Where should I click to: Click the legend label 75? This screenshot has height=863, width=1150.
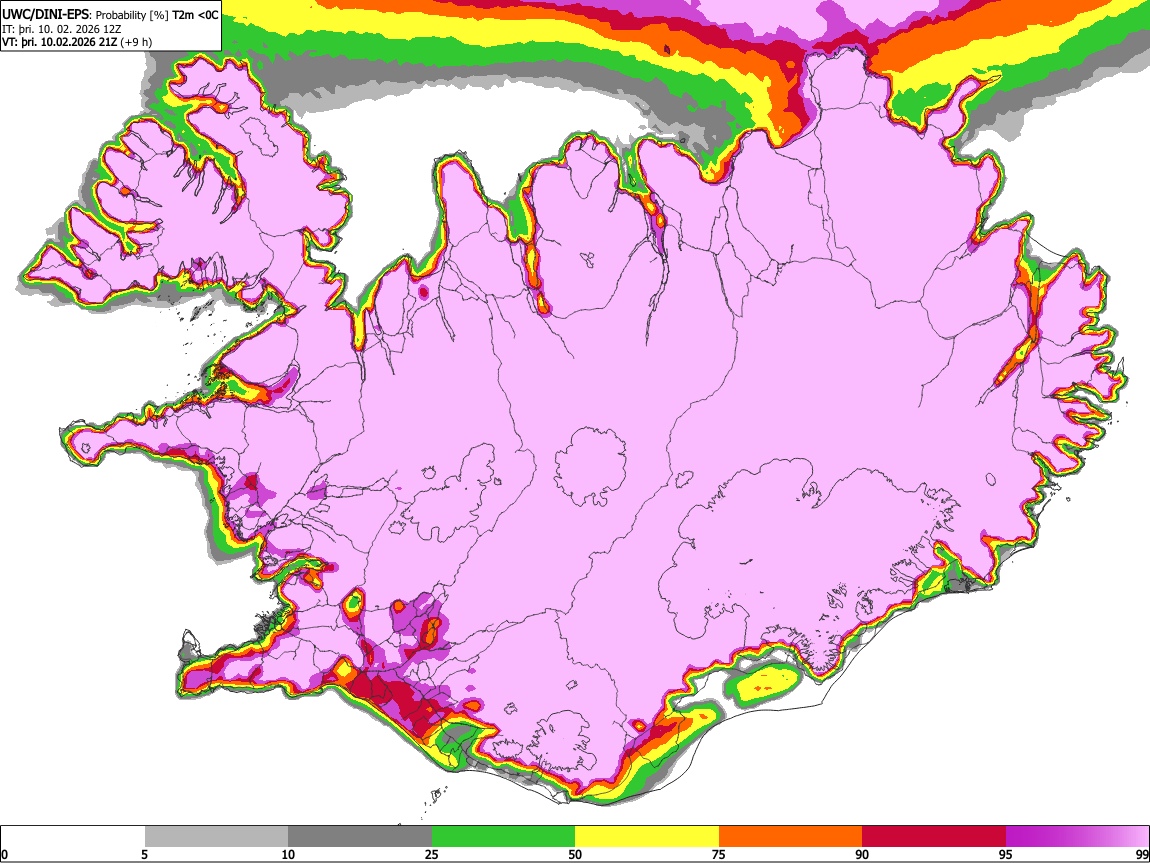pos(719,855)
